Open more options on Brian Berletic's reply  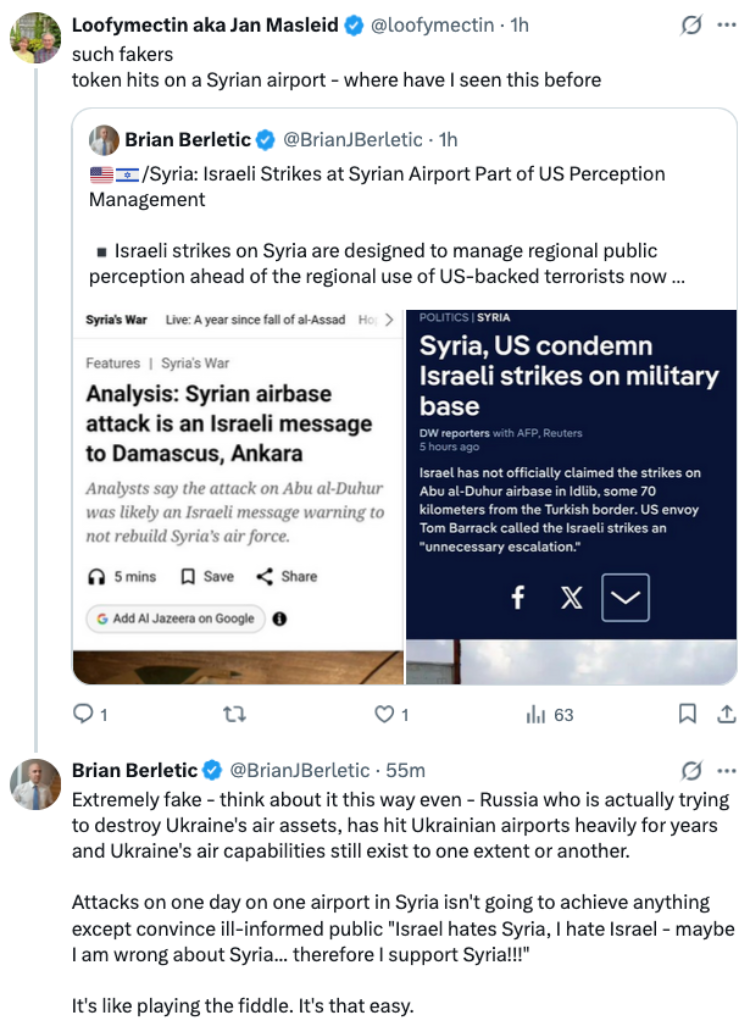pos(726,771)
